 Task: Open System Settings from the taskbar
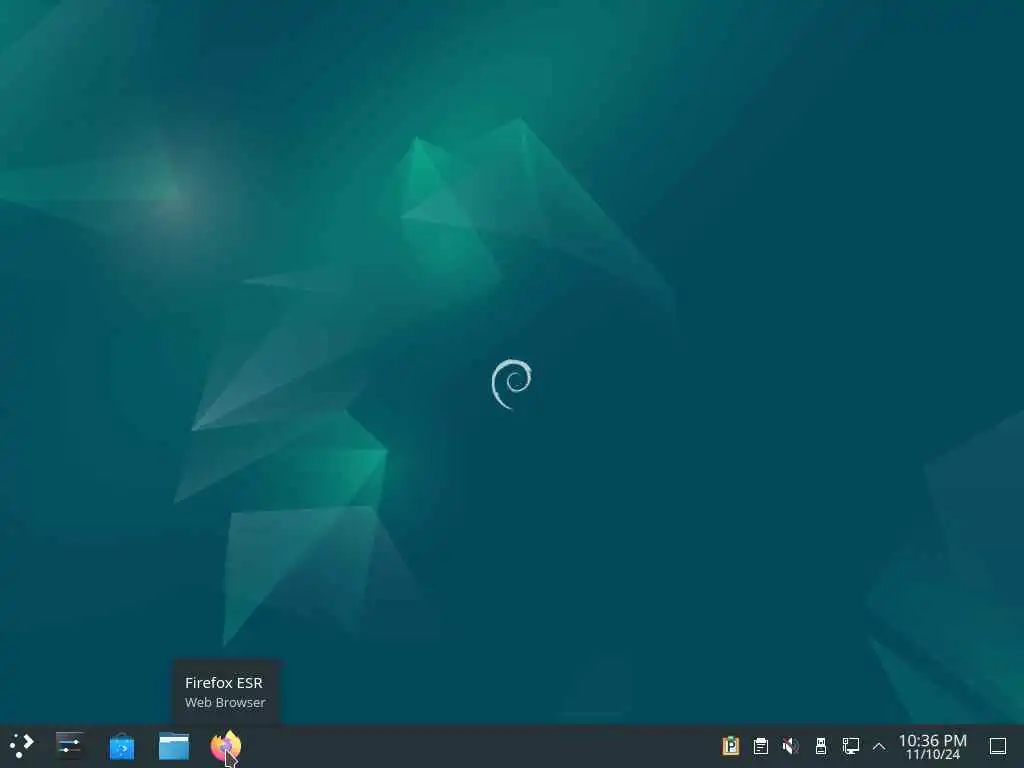[x=69, y=746]
